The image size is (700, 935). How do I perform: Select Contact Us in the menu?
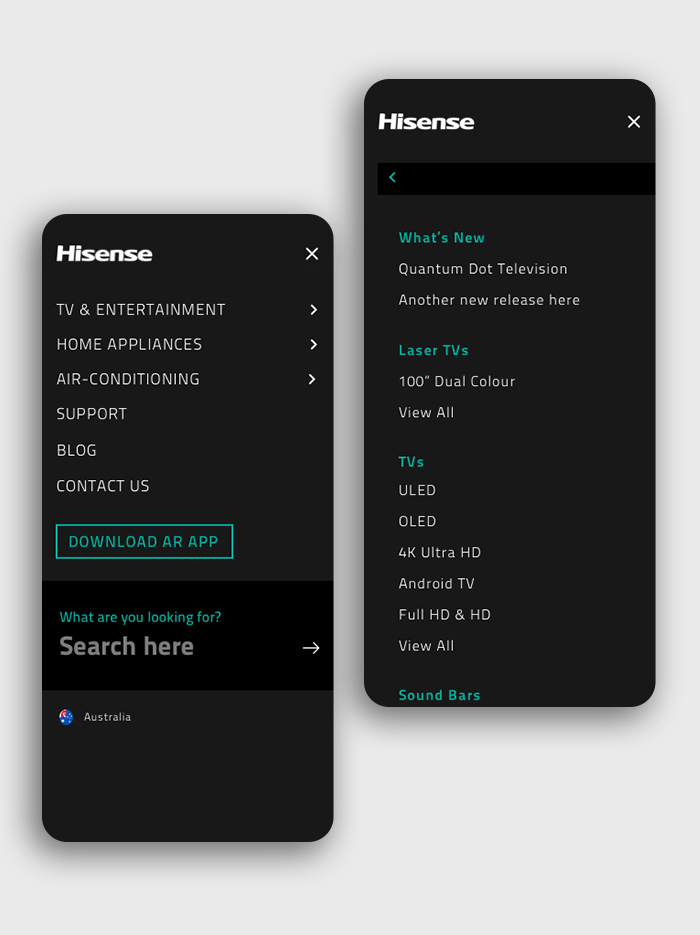click(x=103, y=486)
